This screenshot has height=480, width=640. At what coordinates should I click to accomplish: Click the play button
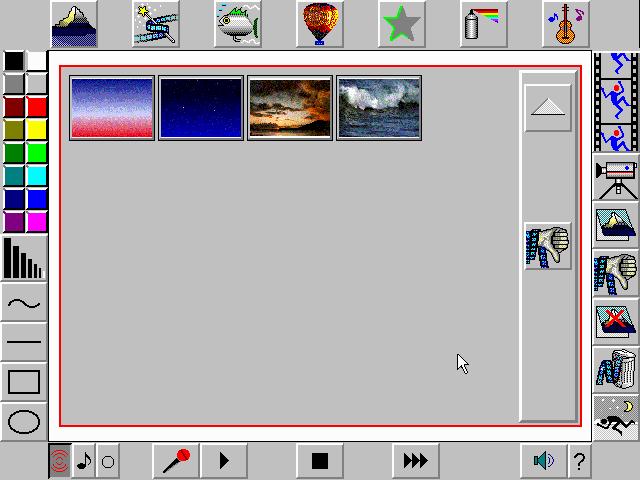[224, 461]
